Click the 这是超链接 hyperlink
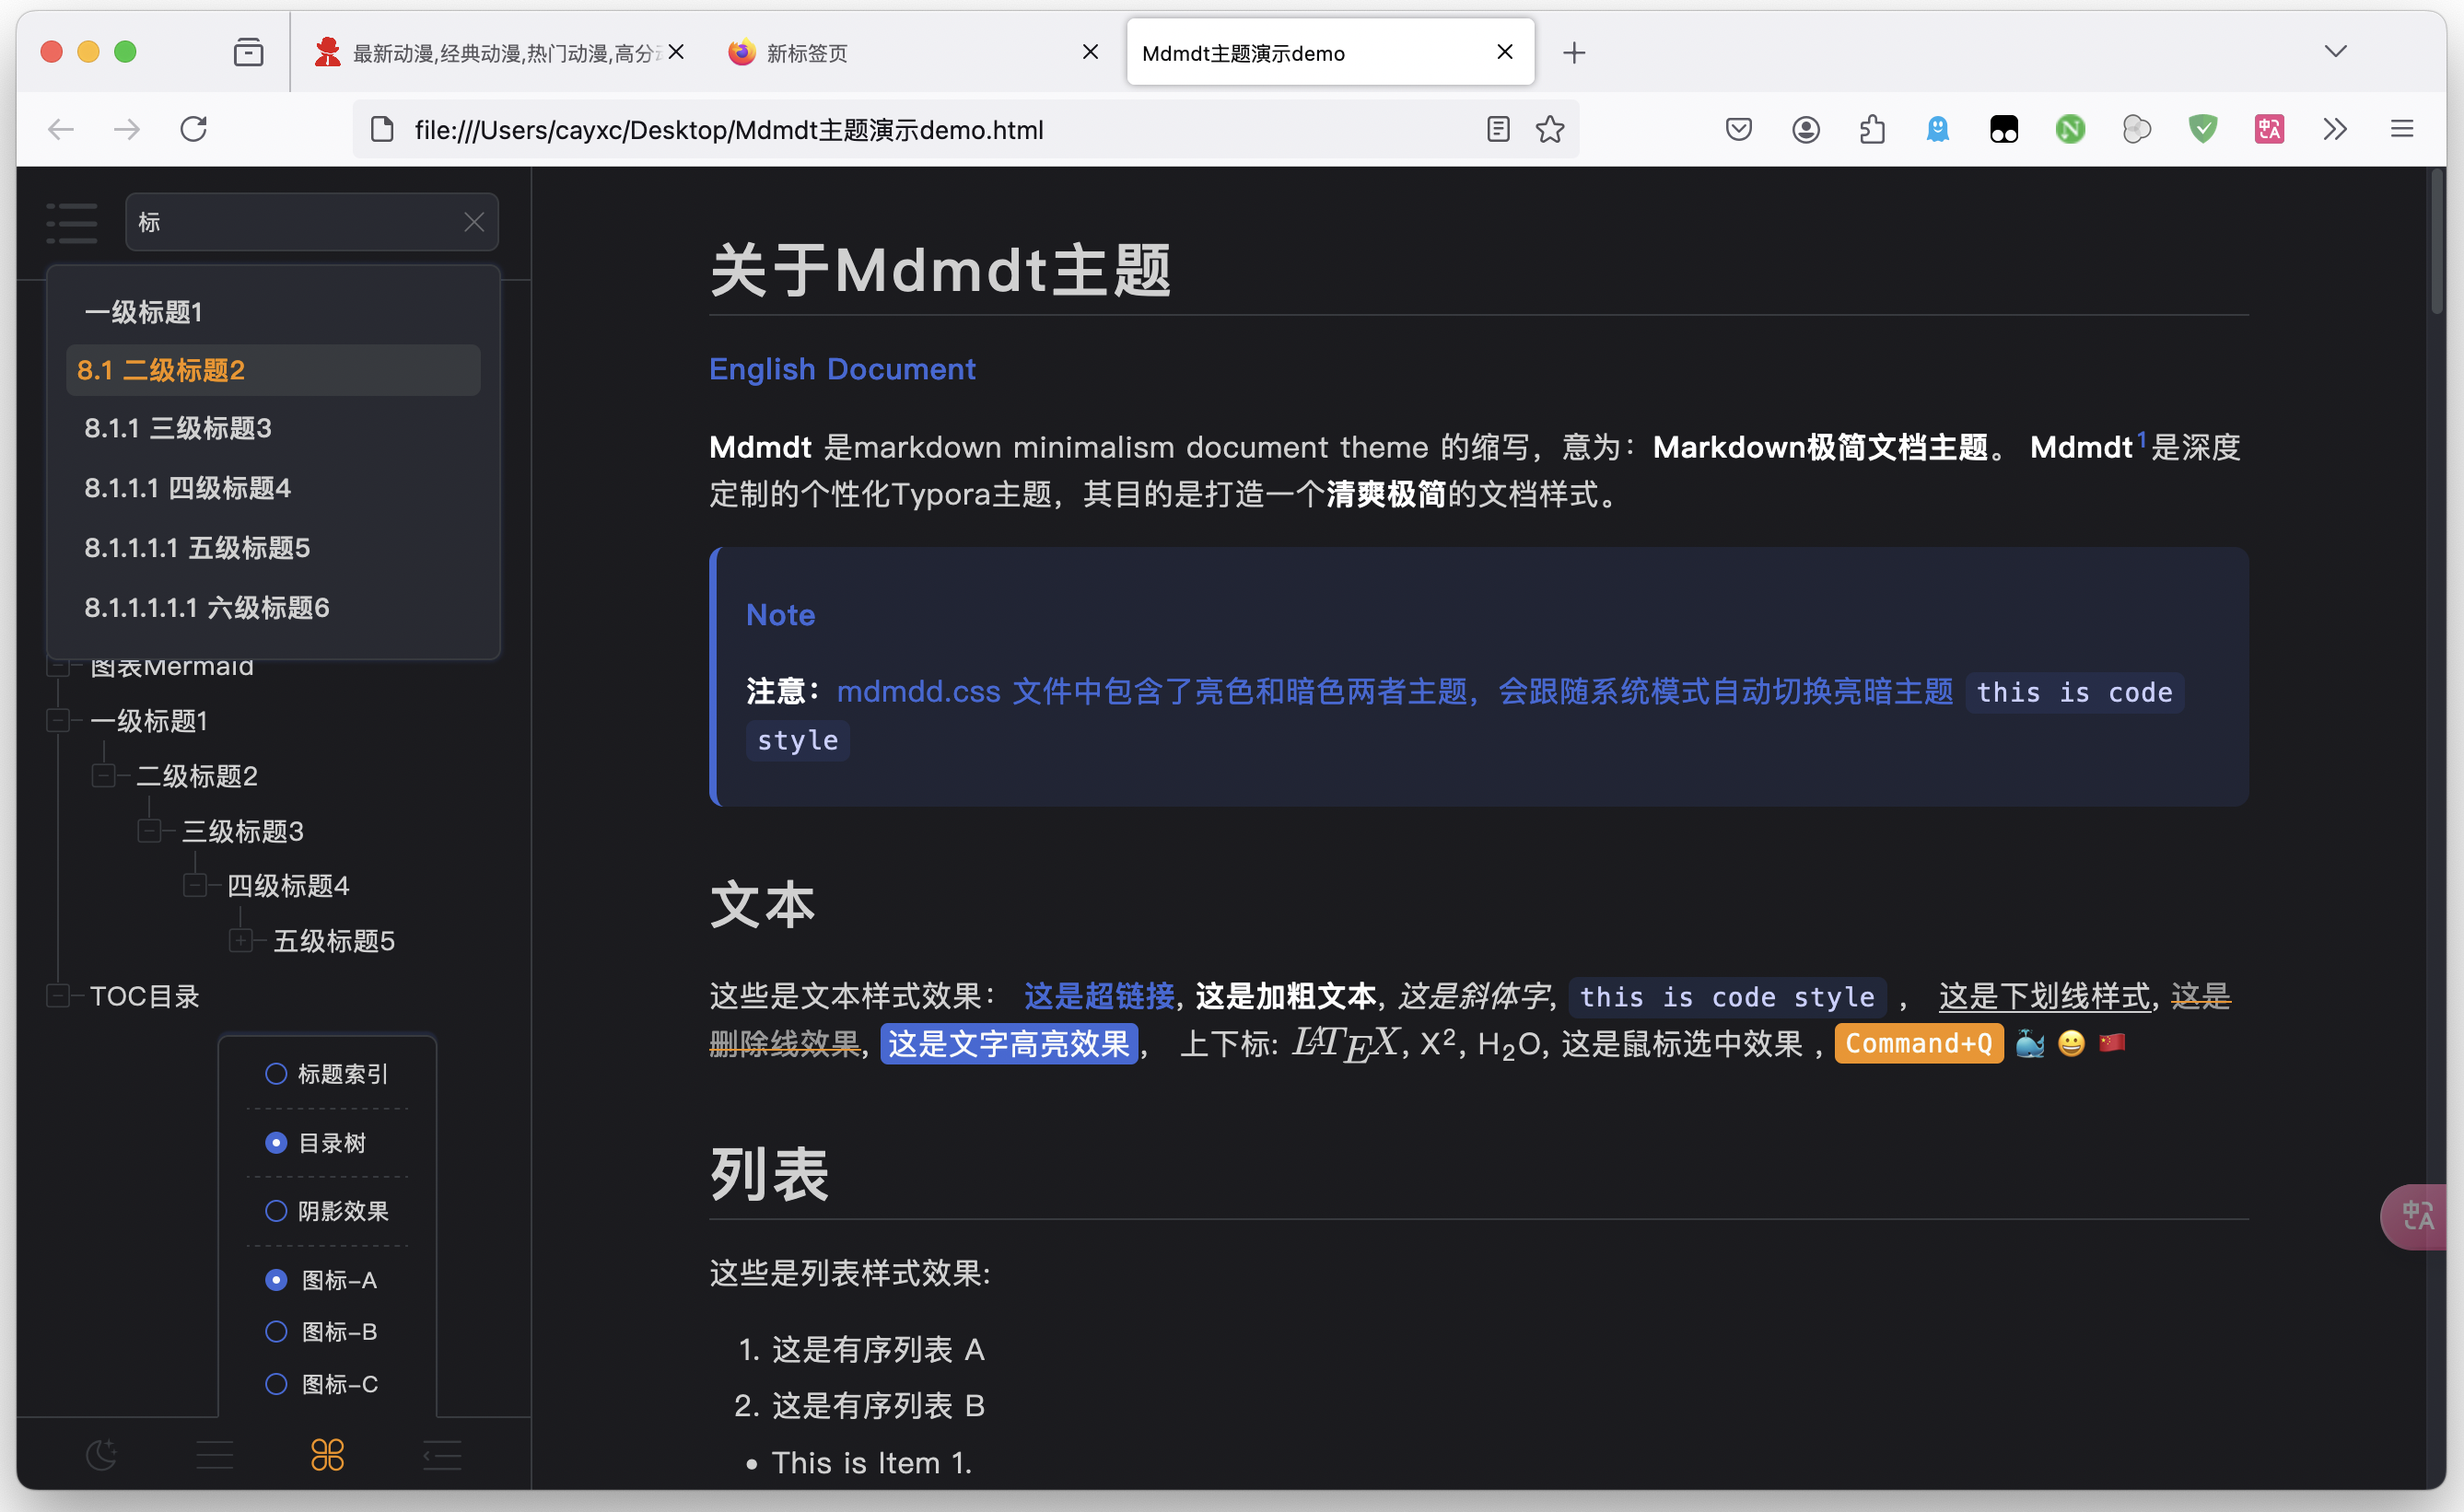Screen dimensions: 2464x1512 coord(1098,996)
